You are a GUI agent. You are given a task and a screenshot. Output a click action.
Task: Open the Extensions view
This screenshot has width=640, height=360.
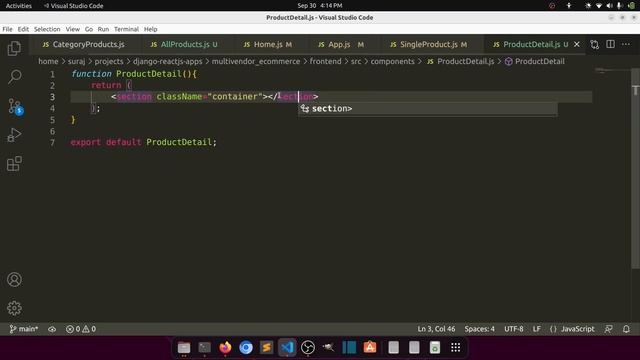coord(14,164)
